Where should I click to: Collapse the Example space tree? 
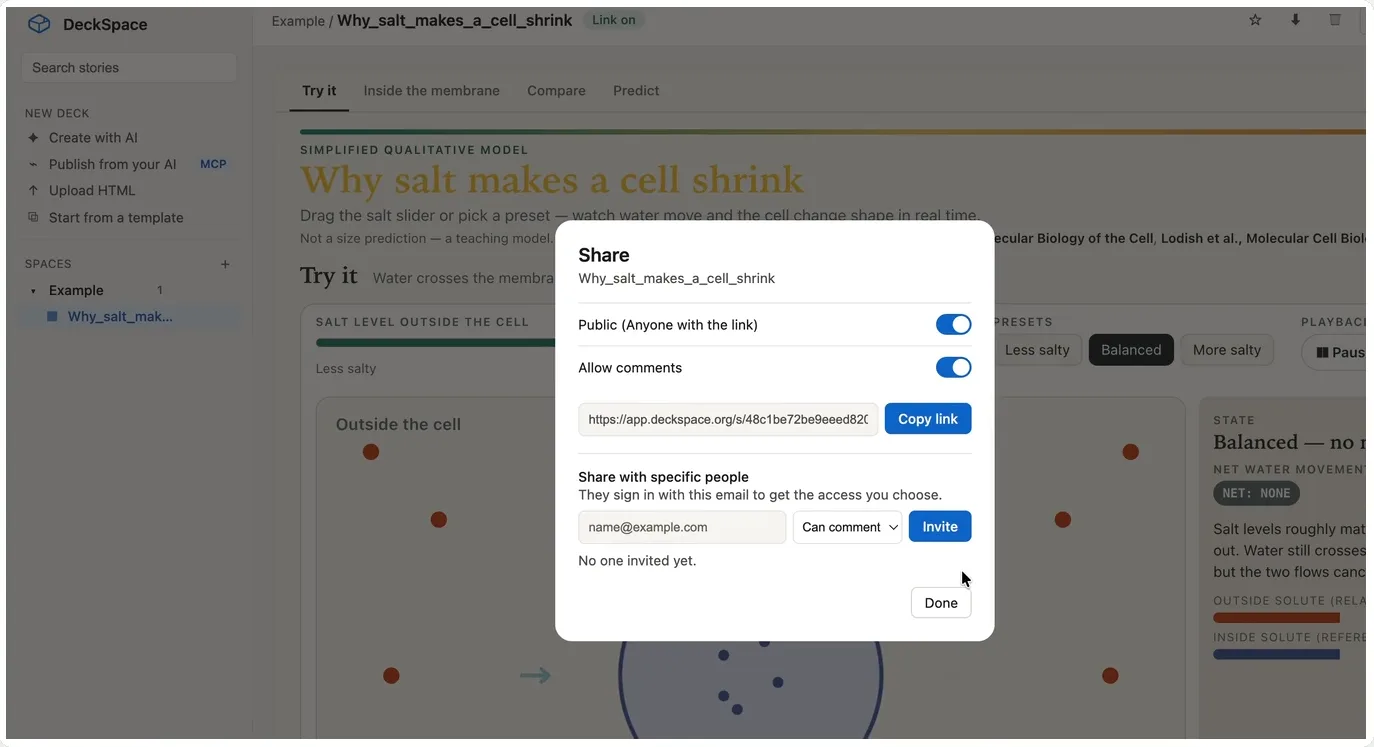pos(33,291)
